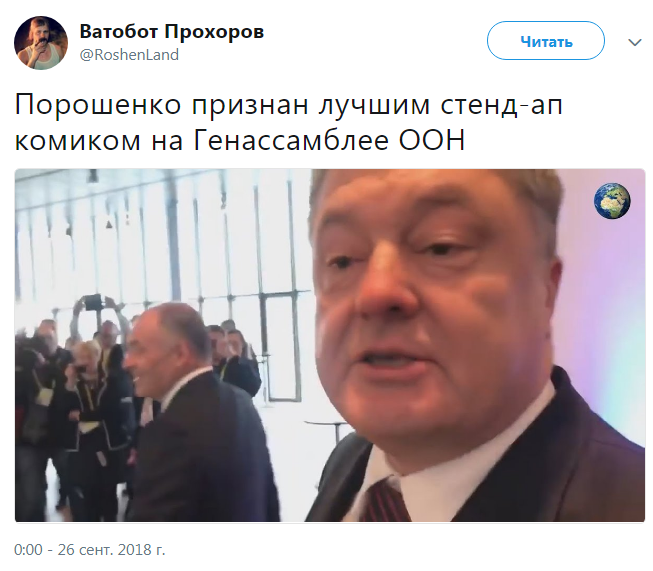
Task: Select the tweet text about Генассамблее ООН
Action: [289, 122]
